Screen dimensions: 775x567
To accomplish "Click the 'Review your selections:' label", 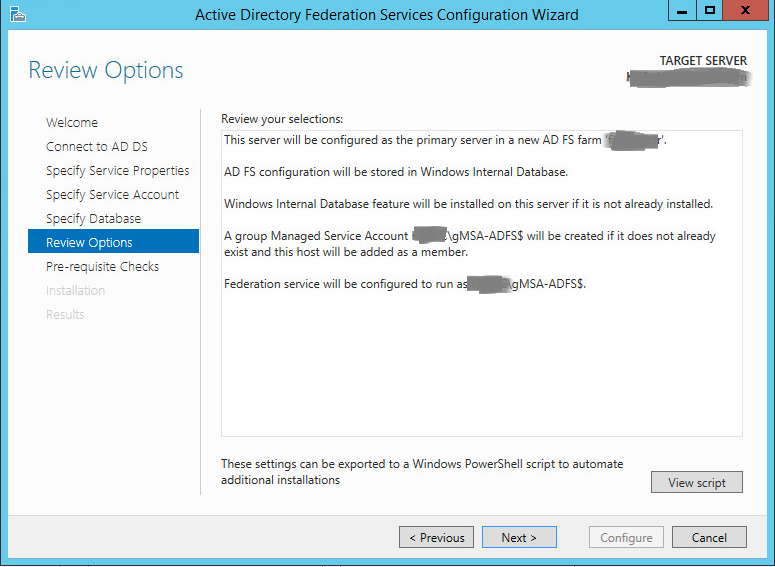I will [x=282, y=119].
